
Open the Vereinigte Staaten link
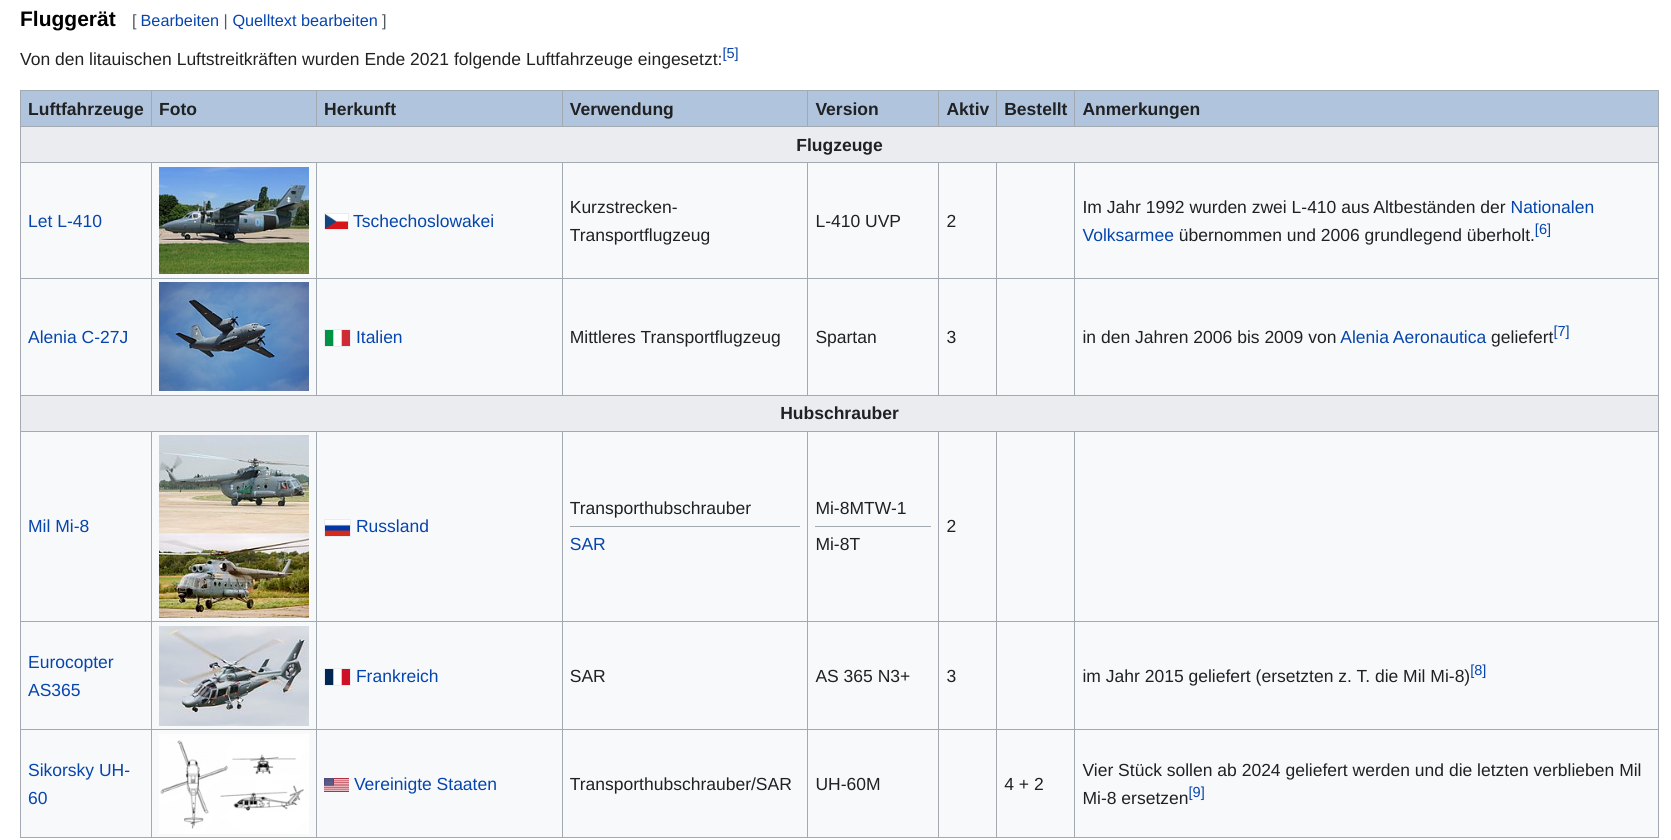click(425, 784)
